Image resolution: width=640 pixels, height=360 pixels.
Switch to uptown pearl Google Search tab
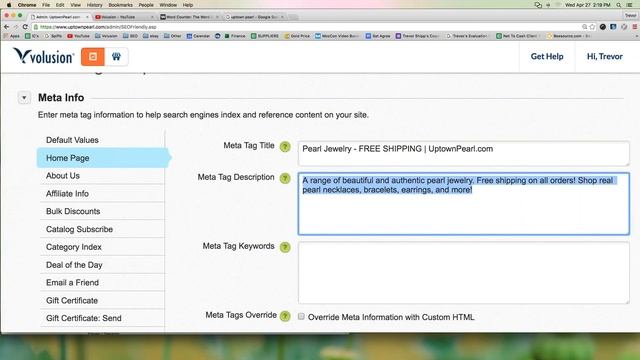tap(254, 17)
